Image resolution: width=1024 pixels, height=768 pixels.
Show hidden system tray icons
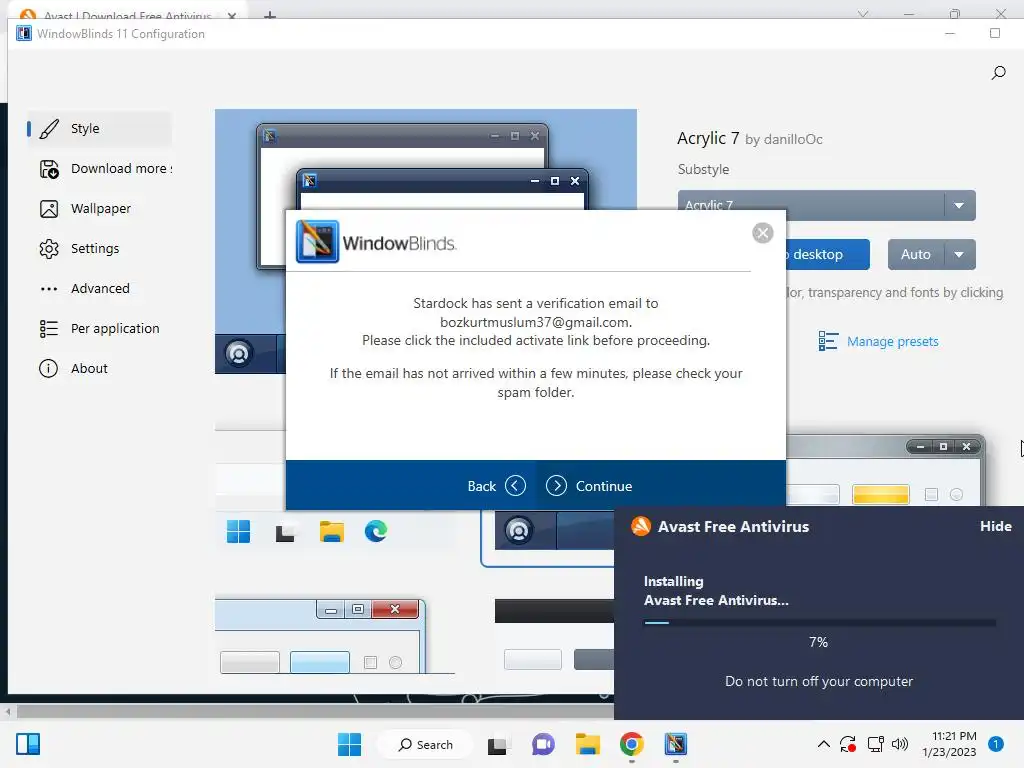[824, 744]
